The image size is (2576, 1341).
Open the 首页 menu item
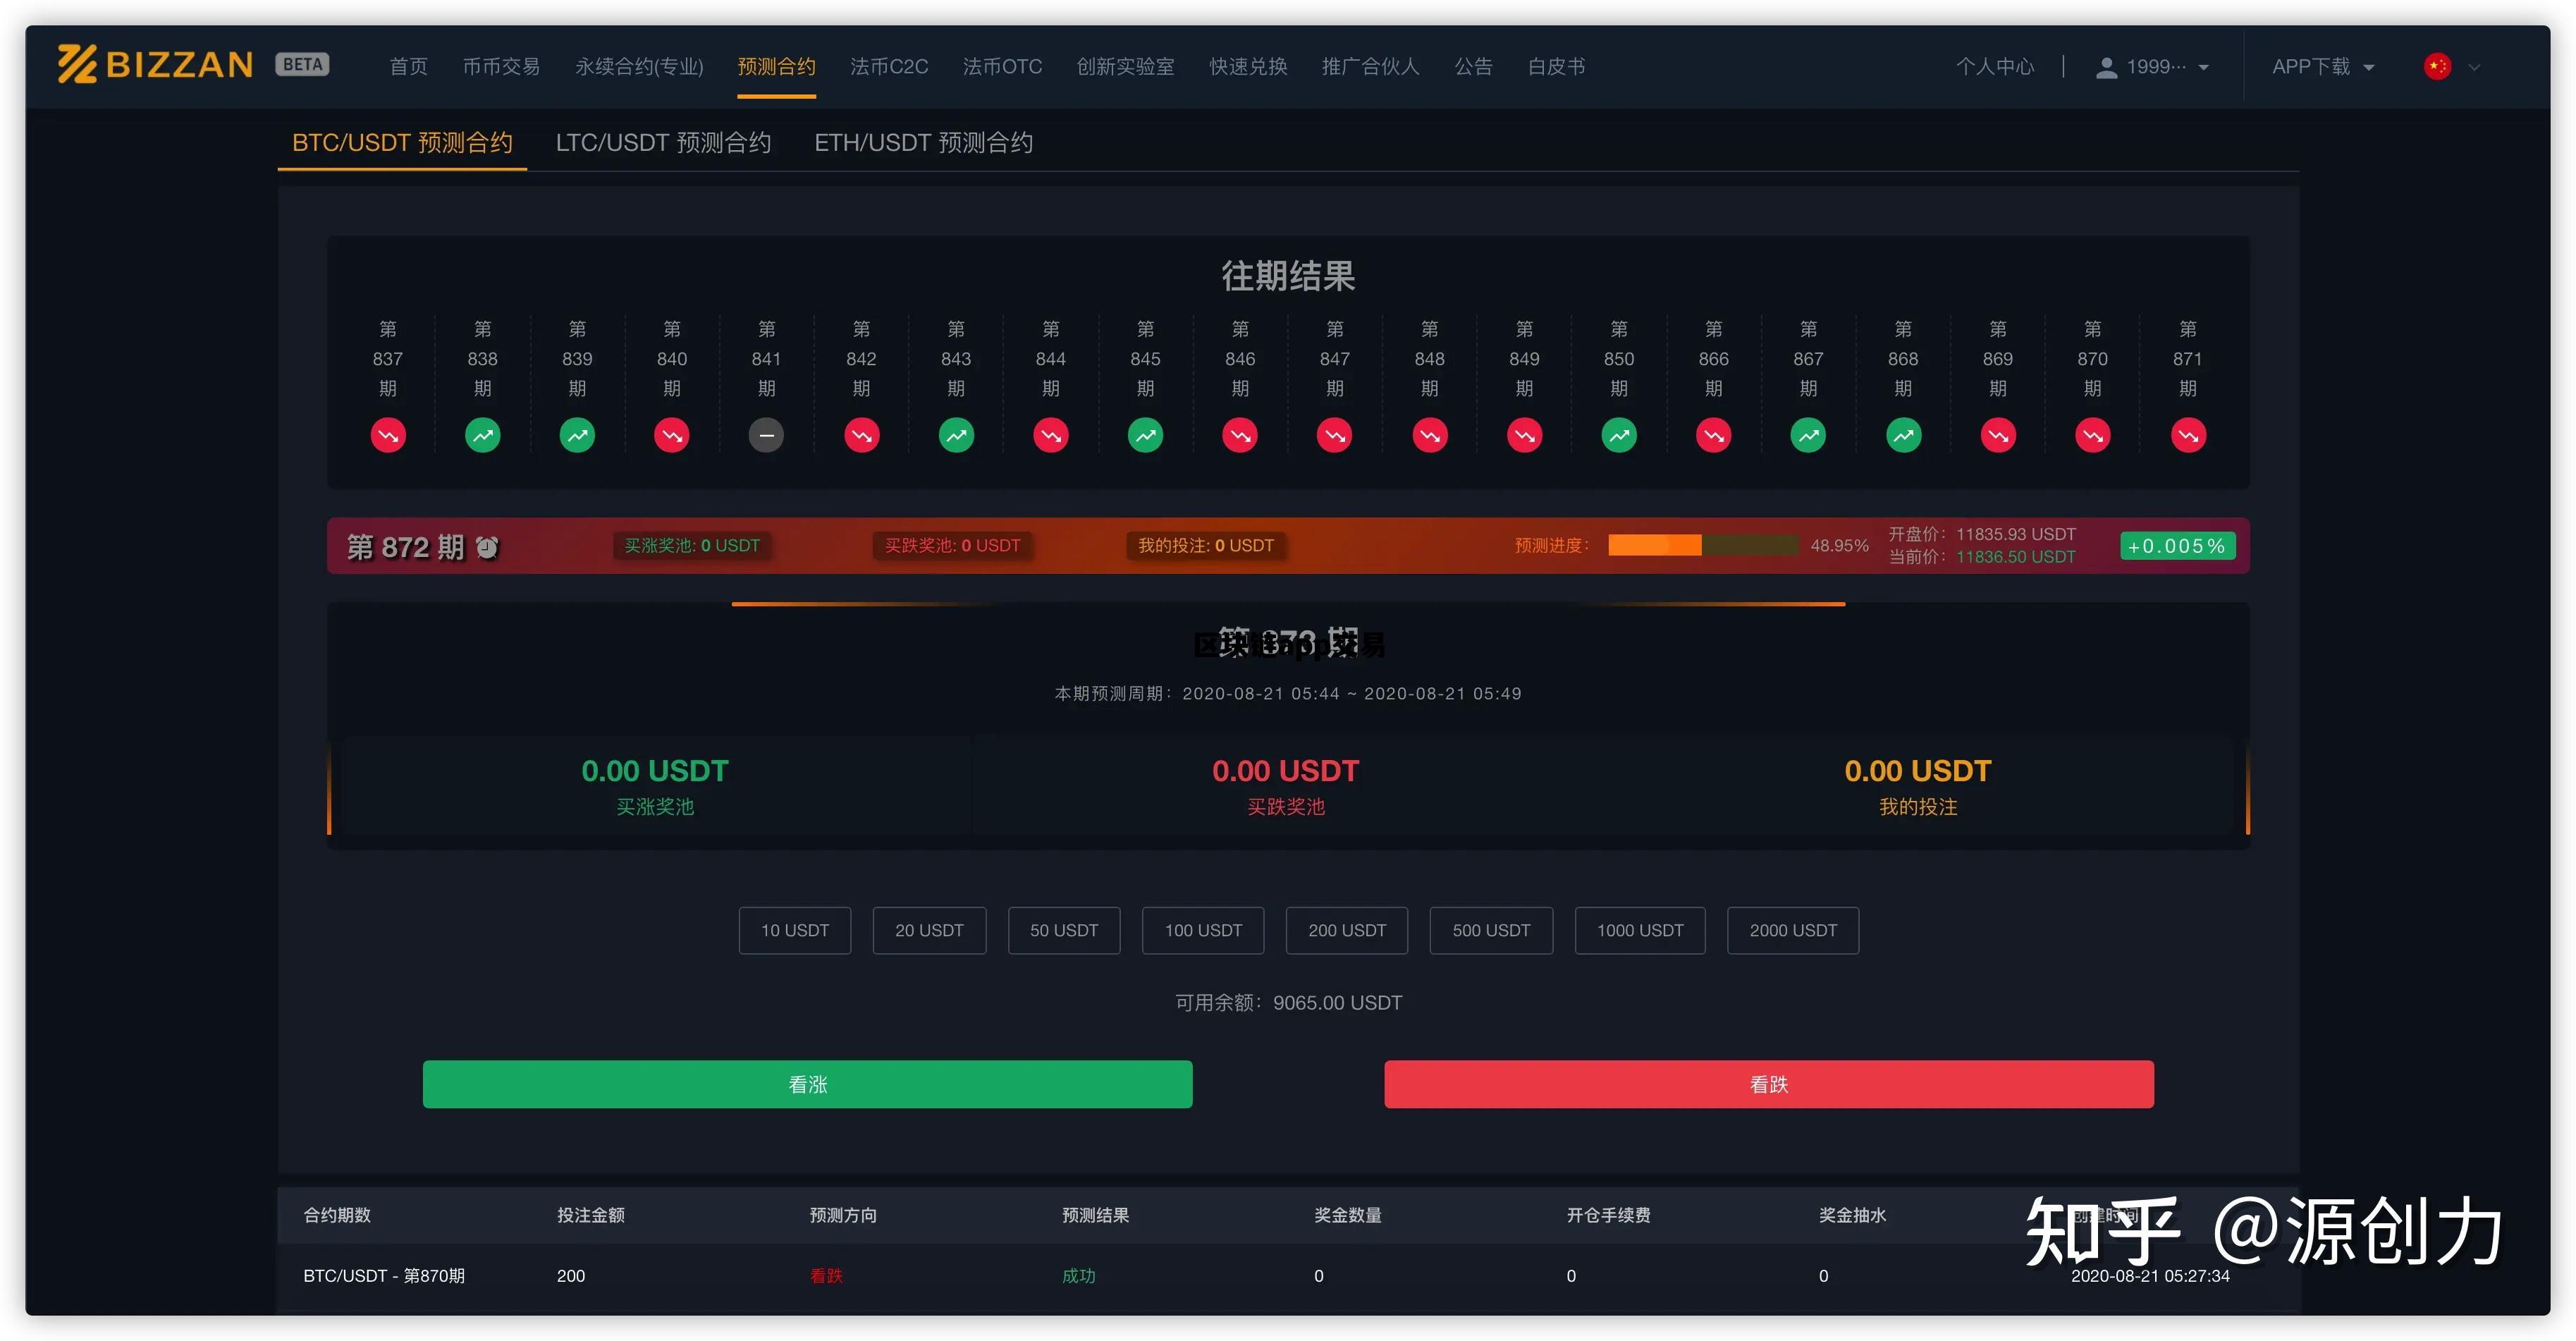(x=408, y=66)
